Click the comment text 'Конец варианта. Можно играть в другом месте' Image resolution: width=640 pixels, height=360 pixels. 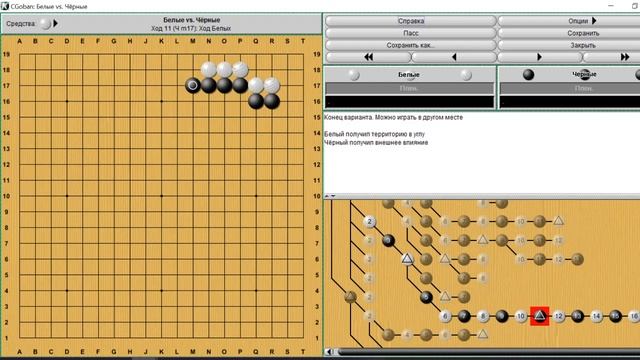[393, 117]
